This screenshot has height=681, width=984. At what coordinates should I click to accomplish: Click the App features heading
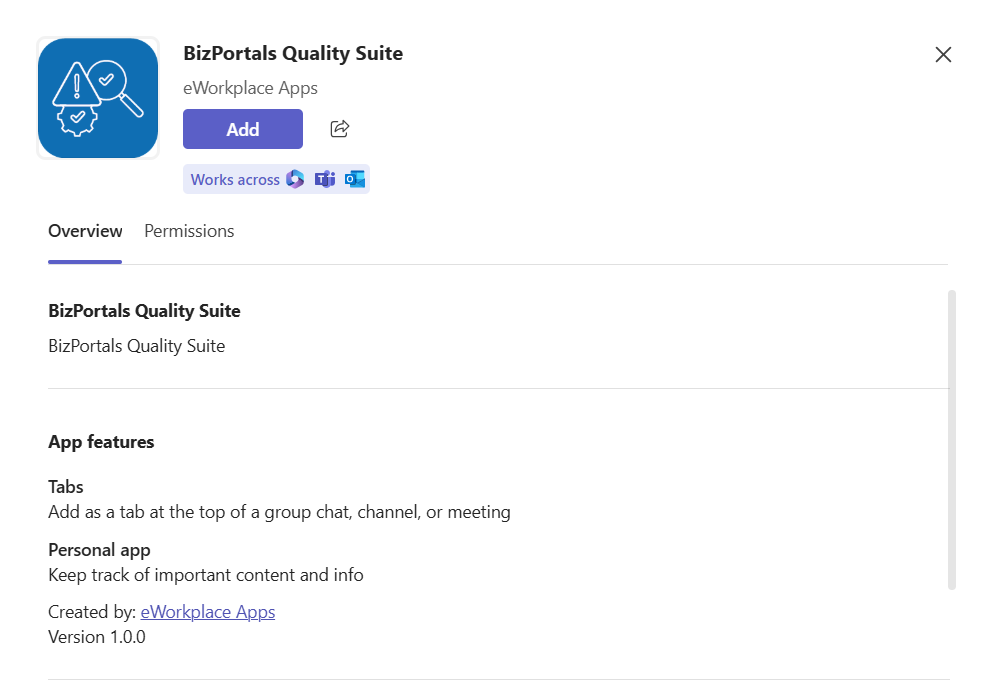pyautogui.click(x=101, y=442)
